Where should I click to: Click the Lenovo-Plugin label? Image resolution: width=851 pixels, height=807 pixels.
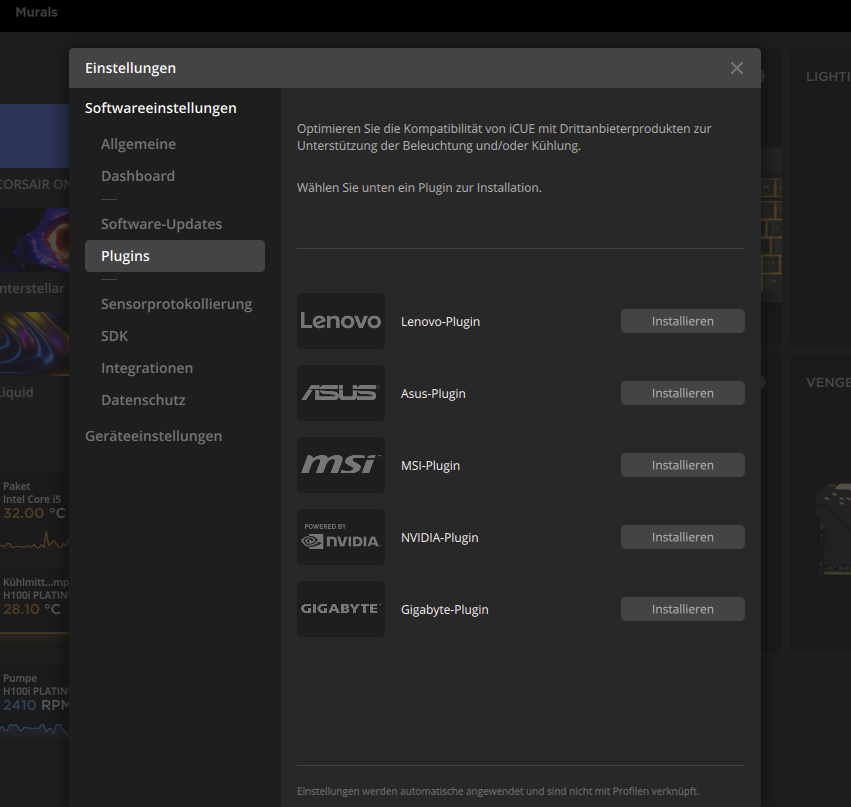point(440,322)
